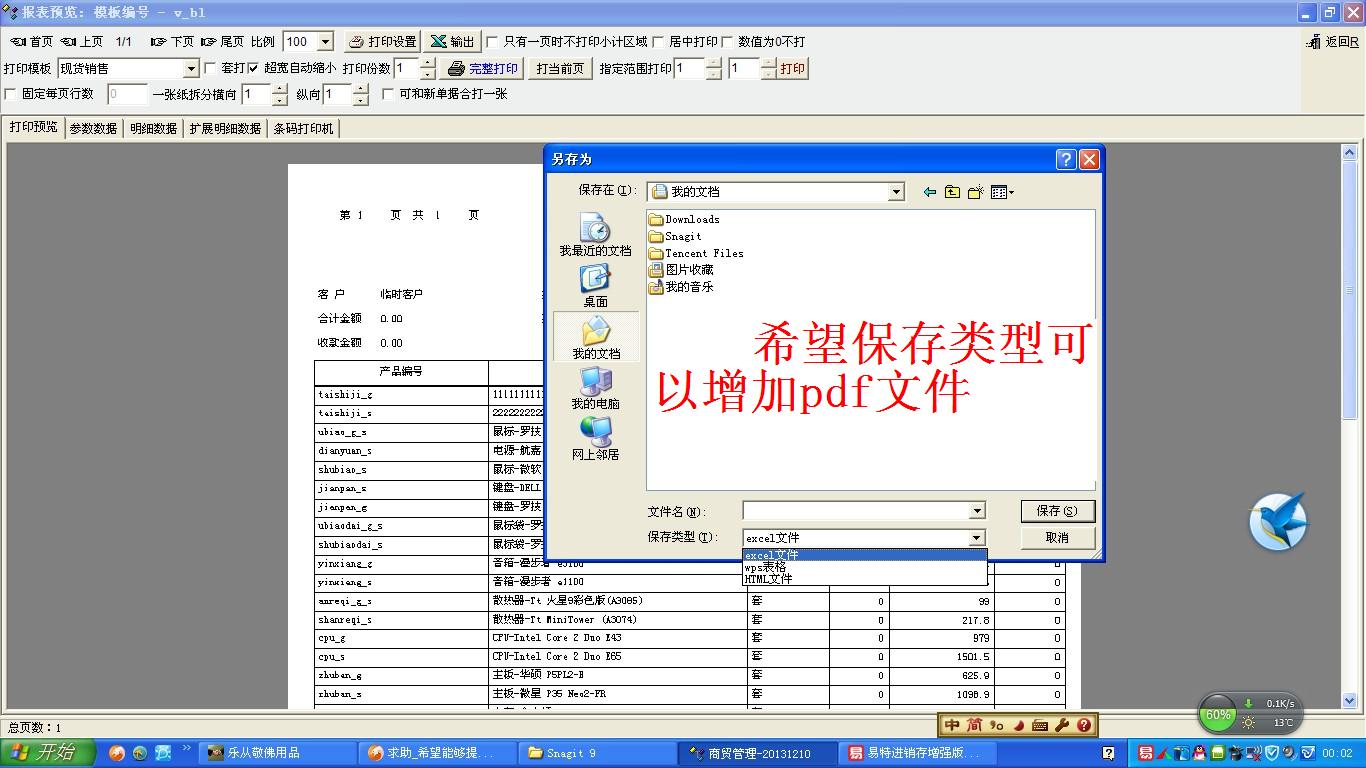The height and width of the screenshot is (768, 1366).
Task: Open the 打印模板 template dropdown
Action: click(x=191, y=69)
